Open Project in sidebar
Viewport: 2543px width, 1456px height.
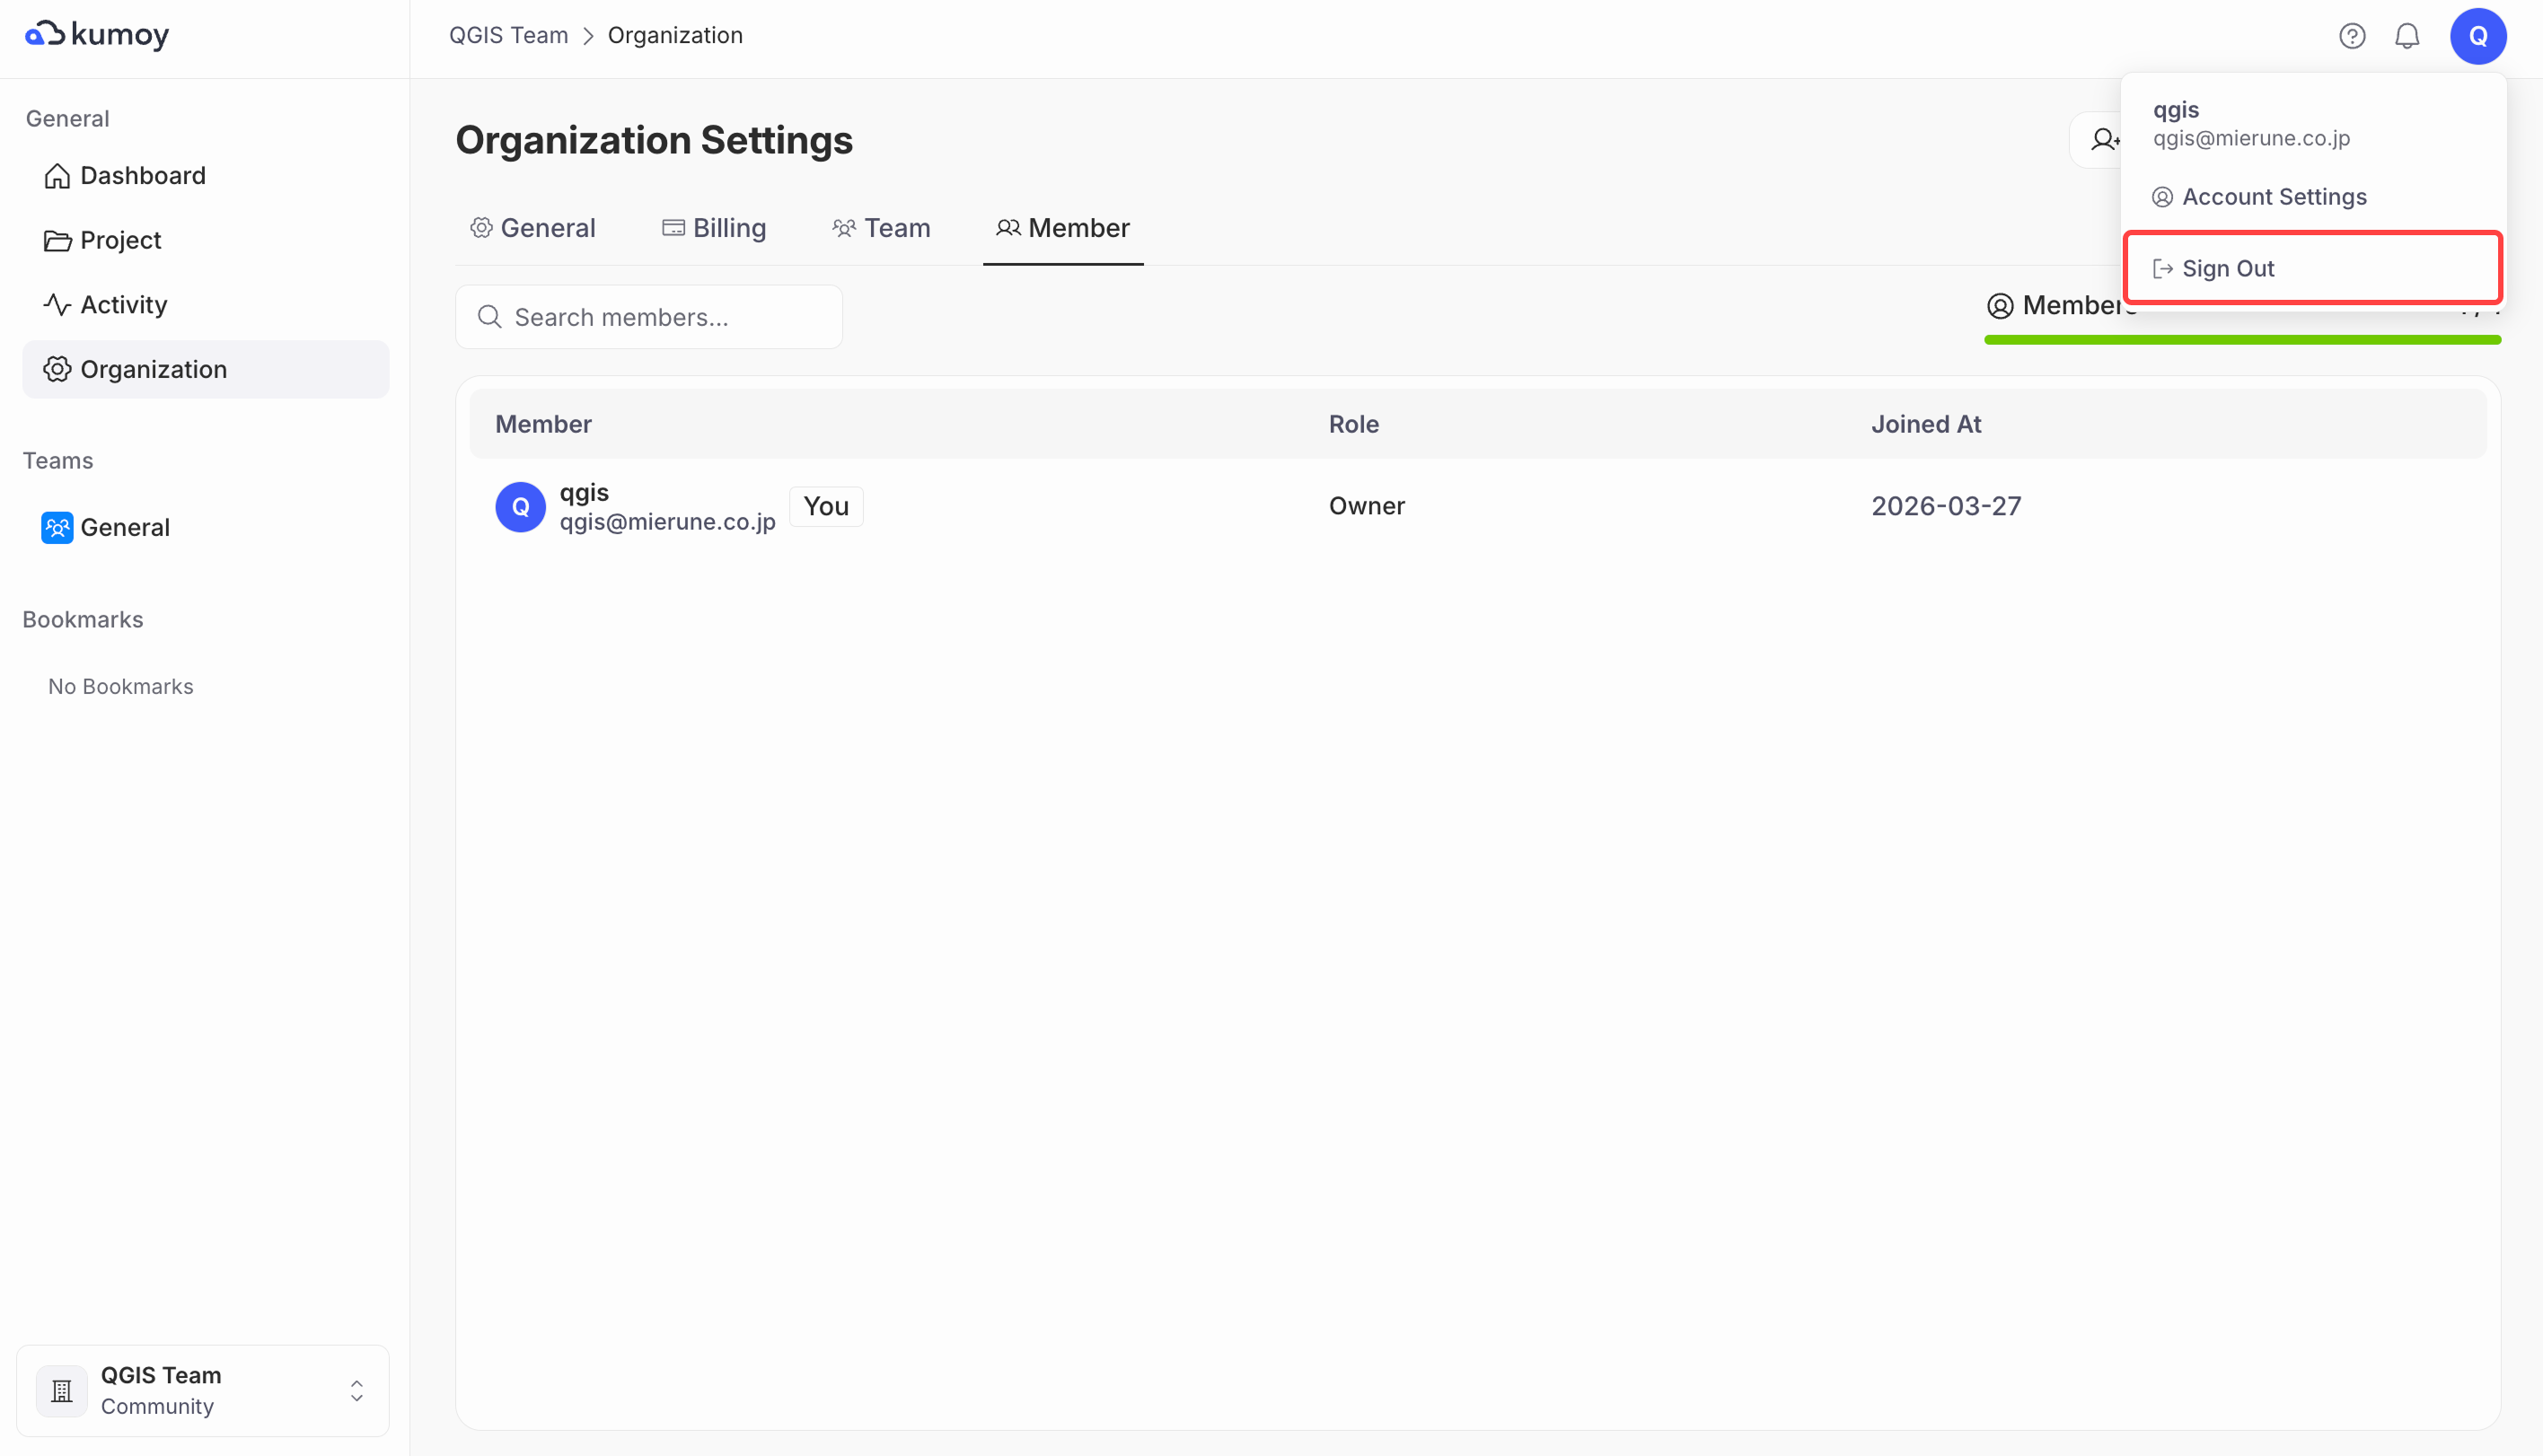point(120,240)
